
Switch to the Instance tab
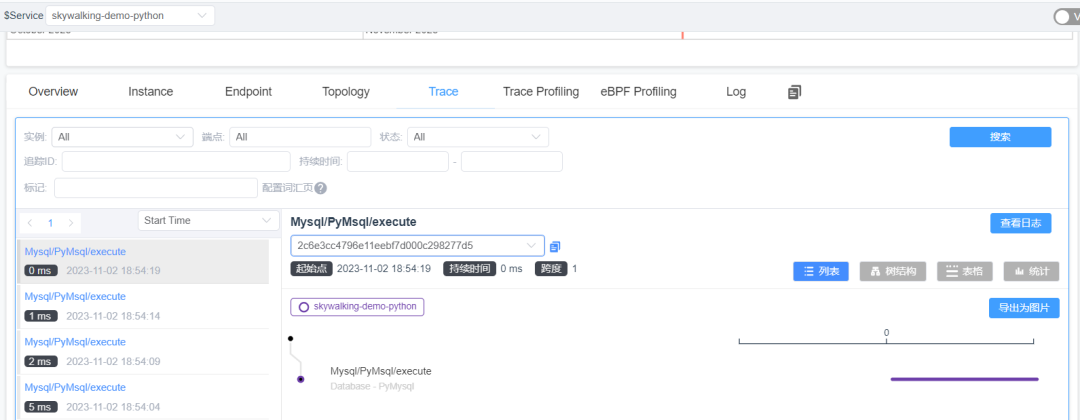[150, 92]
